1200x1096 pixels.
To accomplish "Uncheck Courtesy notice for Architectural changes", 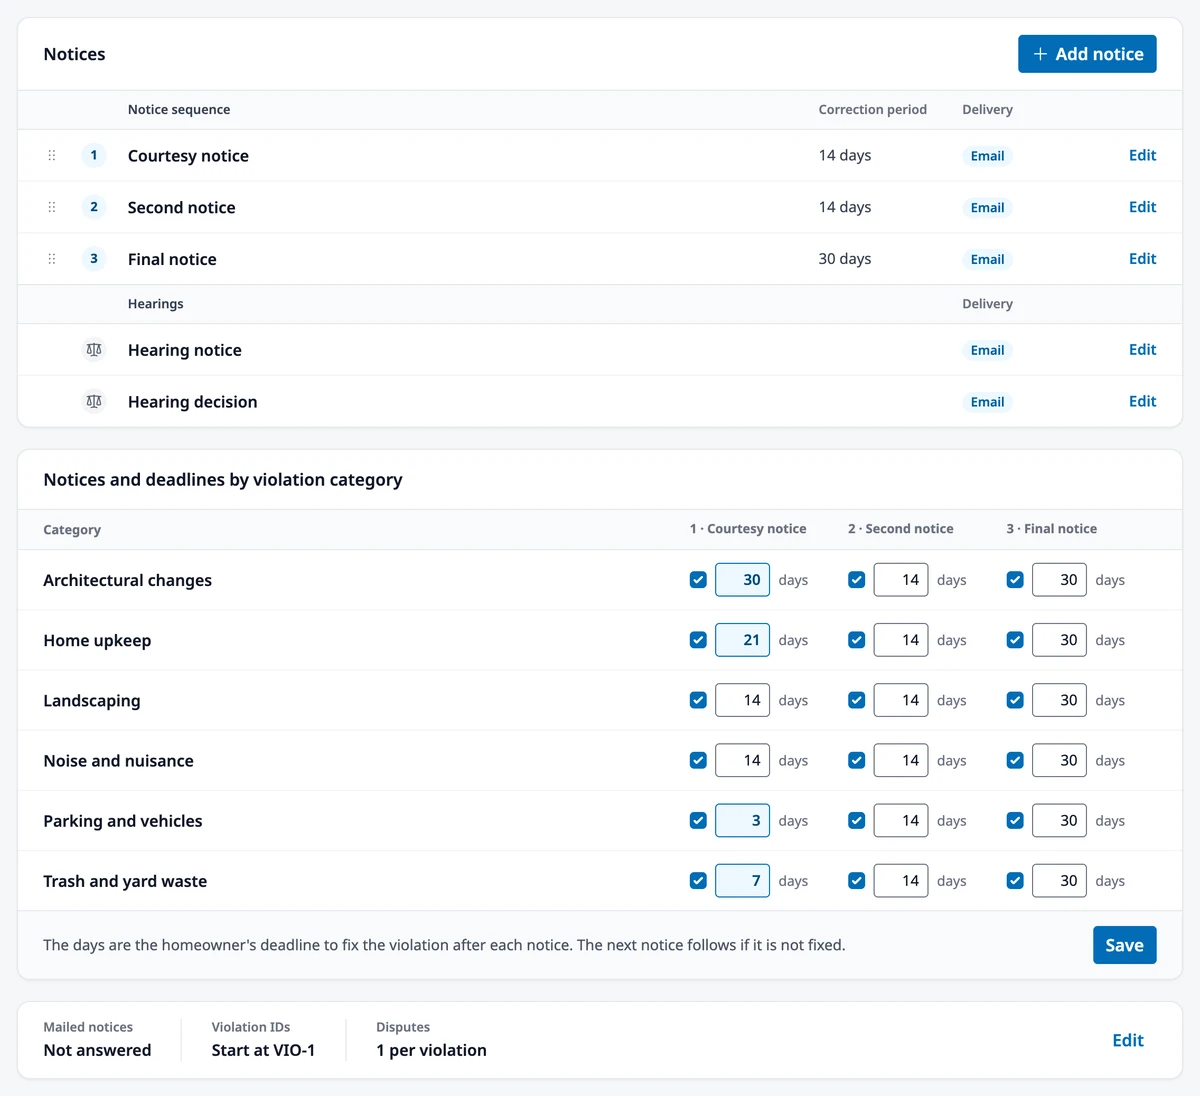I will (x=698, y=580).
